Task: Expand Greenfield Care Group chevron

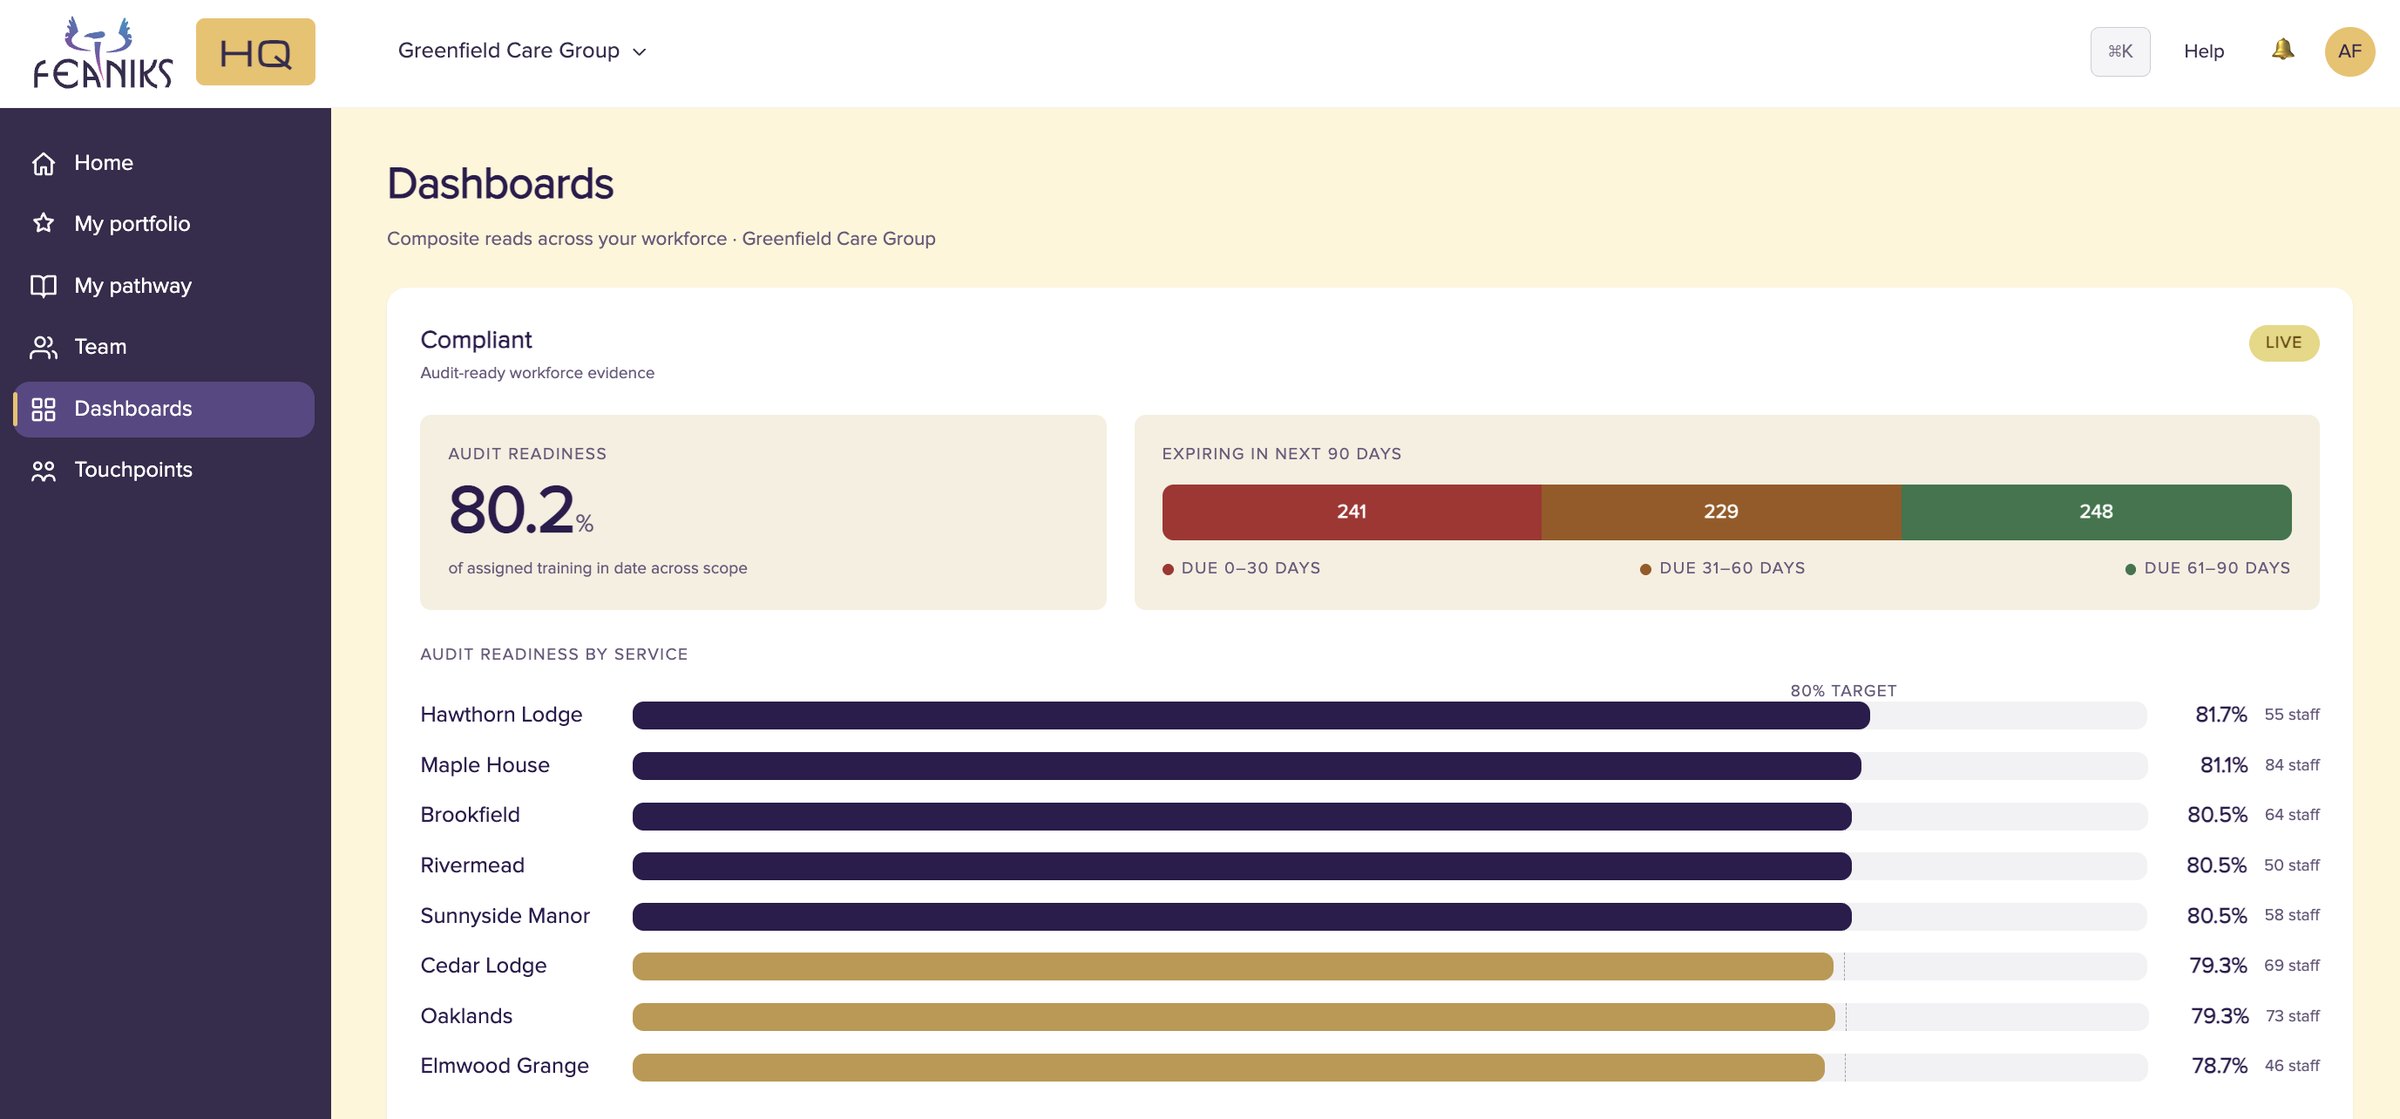Action: [640, 52]
